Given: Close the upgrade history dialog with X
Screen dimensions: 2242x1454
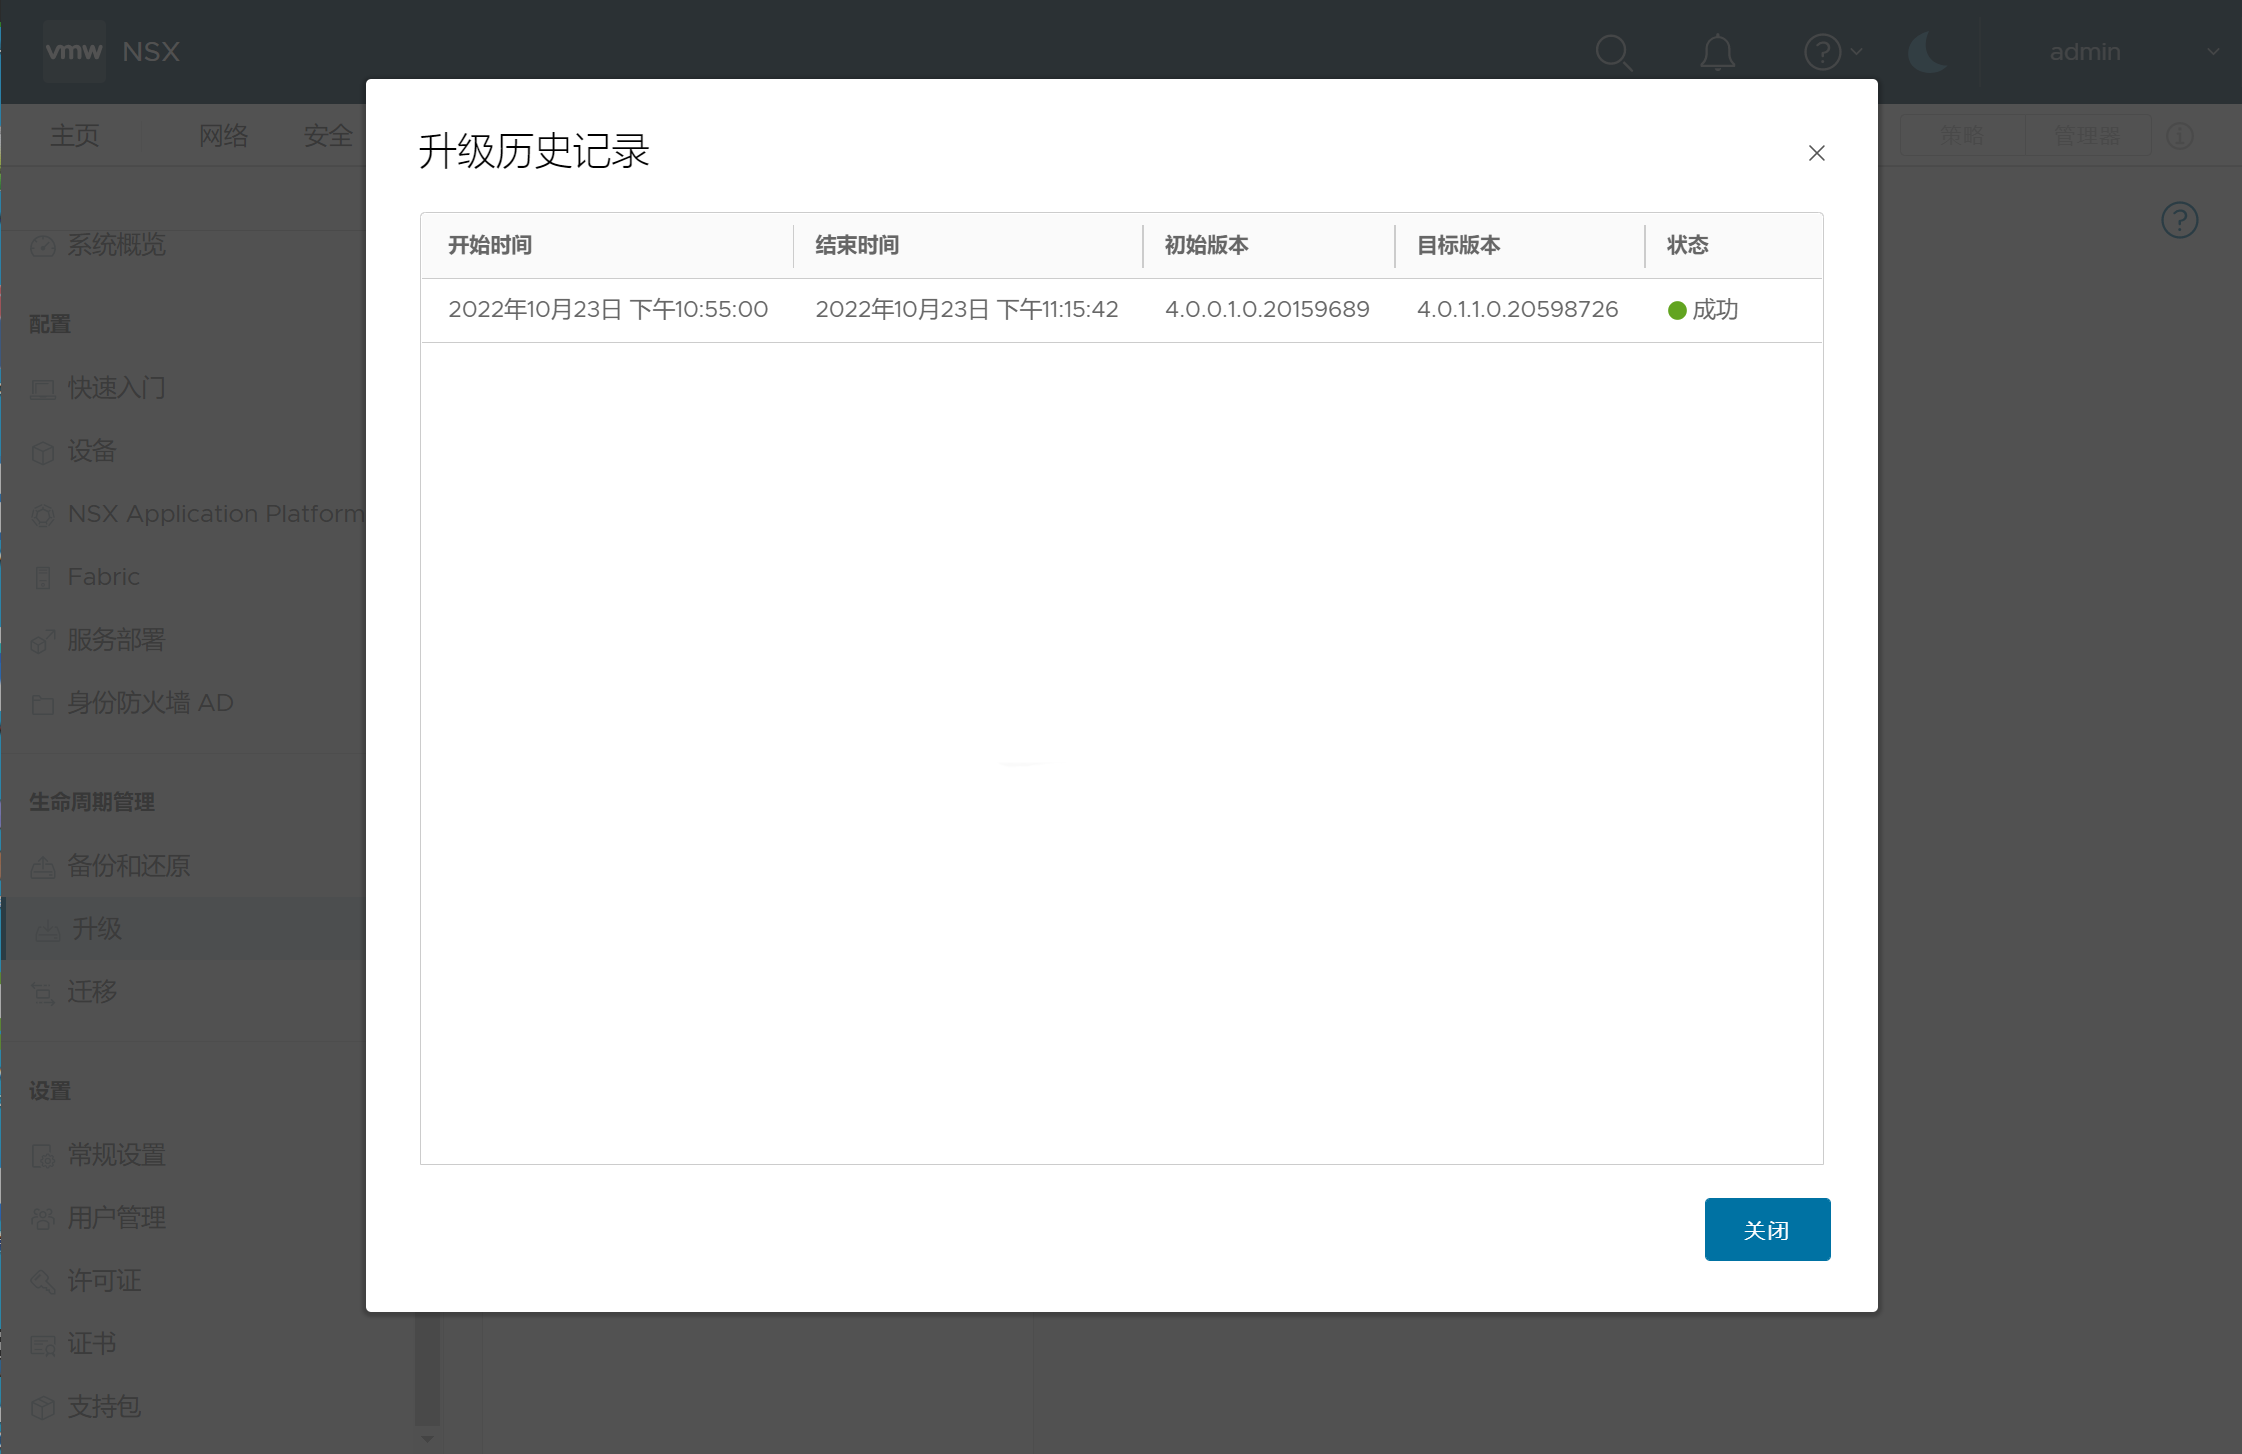Looking at the screenshot, I should click(1816, 153).
